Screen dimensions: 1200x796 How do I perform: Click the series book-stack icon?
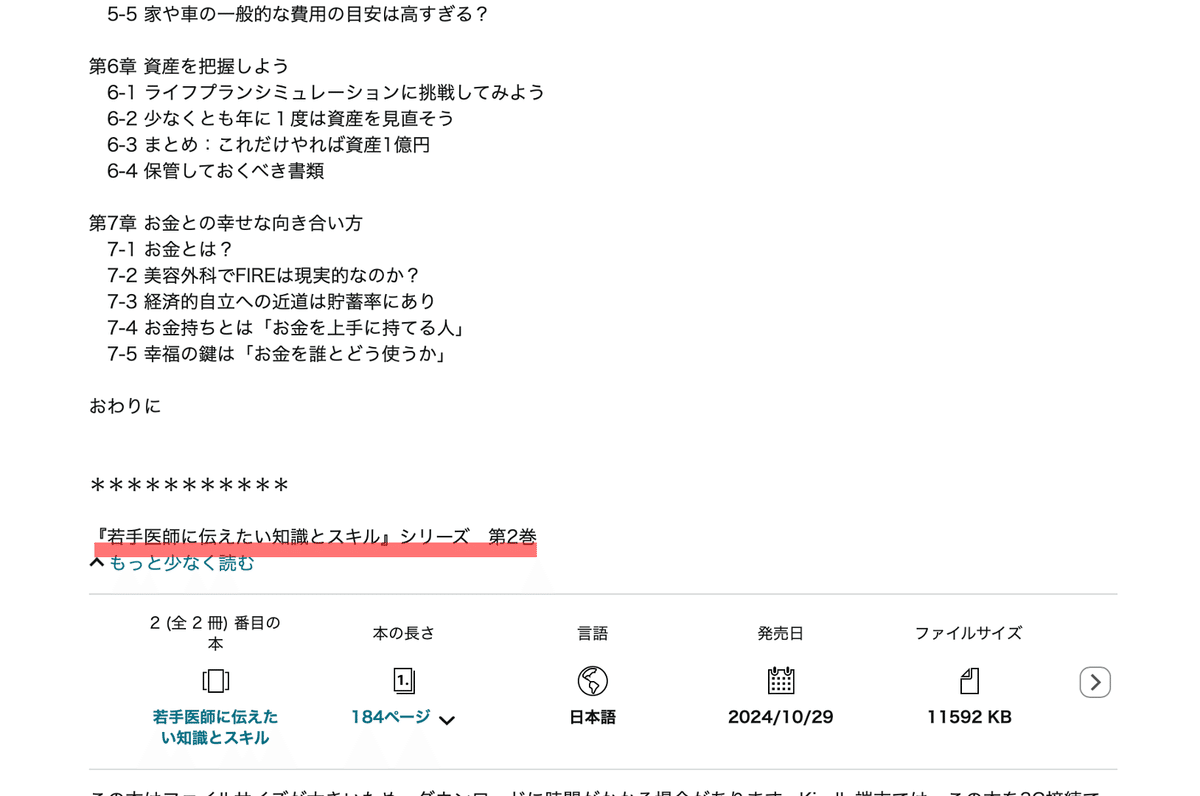215,682
